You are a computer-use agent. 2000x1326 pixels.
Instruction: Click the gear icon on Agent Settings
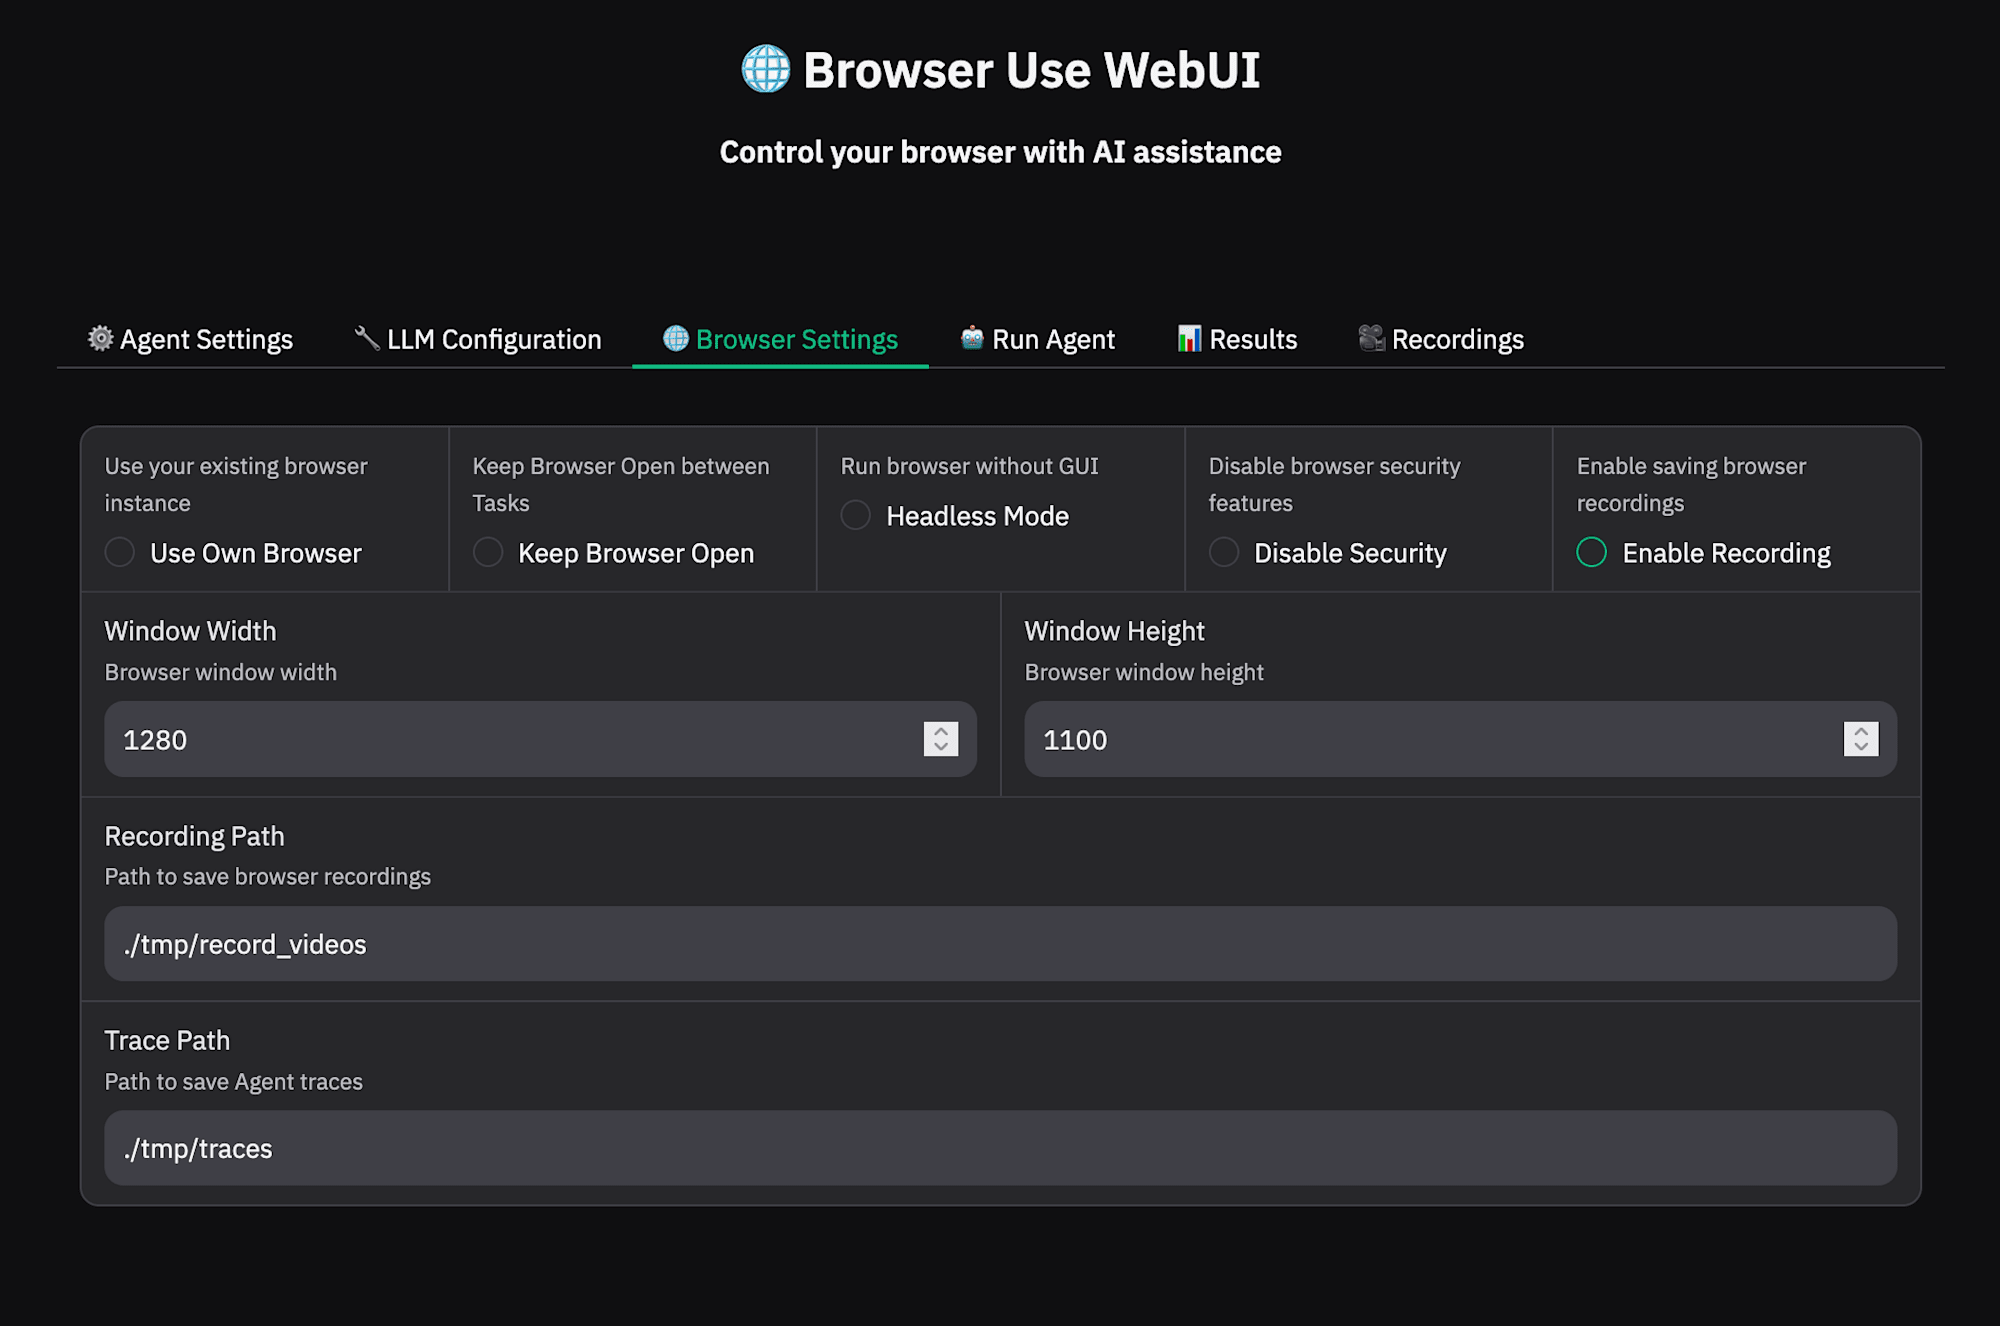[x=100, y=338]
